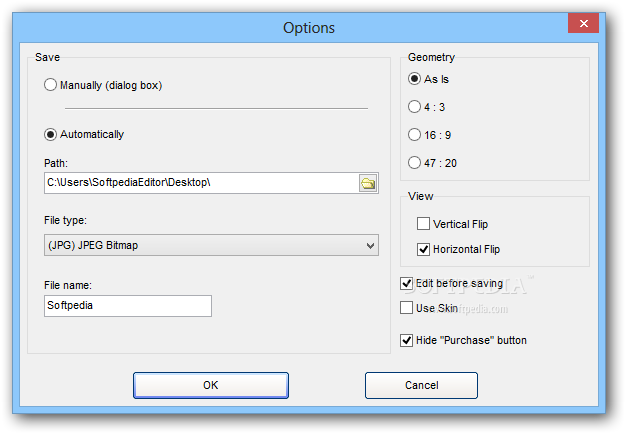626x434 pixels.
Task: Focus the File name field containing Softpedia
Action: click(x=128, y=306)
